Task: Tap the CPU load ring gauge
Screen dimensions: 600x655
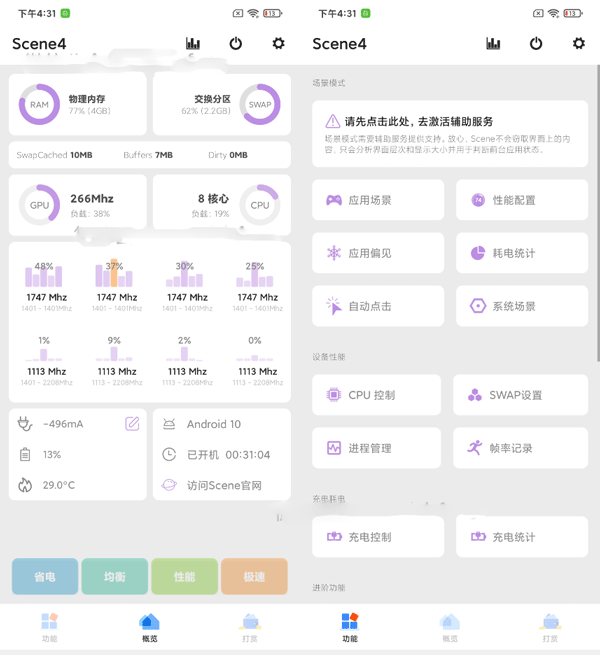Action: click(x=259, y=205)
